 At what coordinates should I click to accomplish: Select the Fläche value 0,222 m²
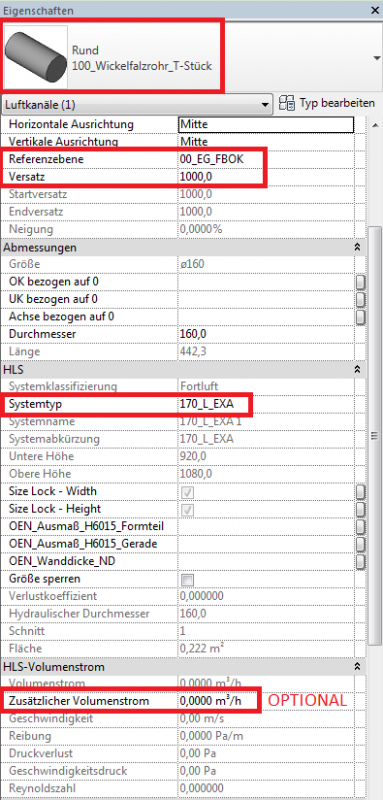click(x=202, y=648)
